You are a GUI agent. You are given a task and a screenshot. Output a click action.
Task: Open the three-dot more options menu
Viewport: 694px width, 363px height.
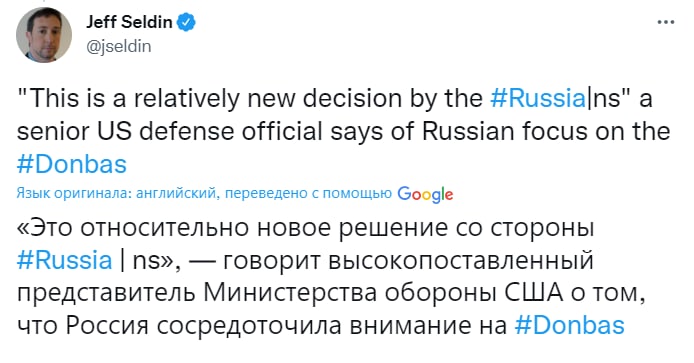click(x=666, y=22)
